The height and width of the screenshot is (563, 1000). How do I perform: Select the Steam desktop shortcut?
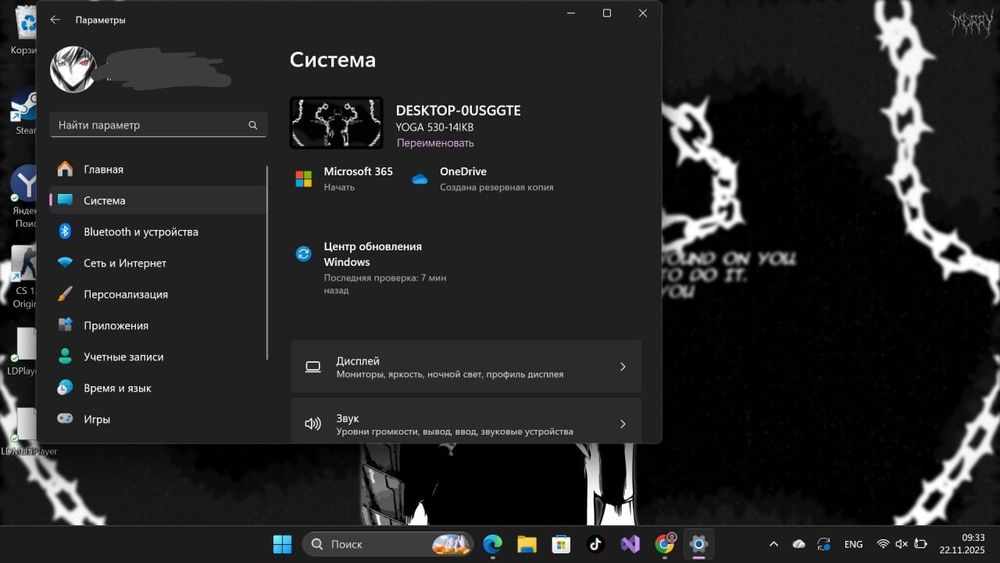(23, 112)
